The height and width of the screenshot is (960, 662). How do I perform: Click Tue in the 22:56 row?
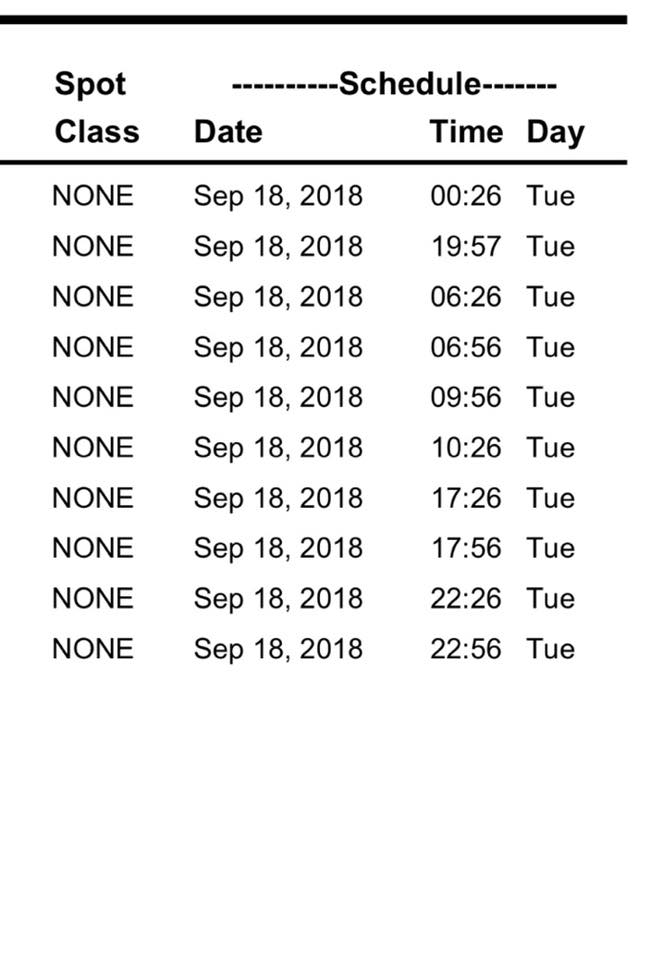click(x=551, y=648)
